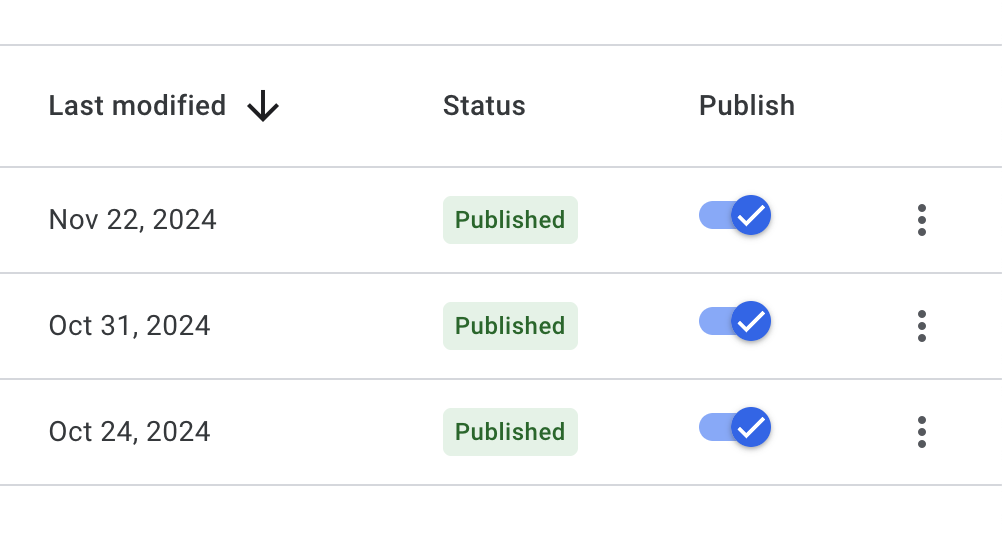The height and width of the screenshot is (546, 1002).
Task: Unpublish the item modified Nov 22, 2024
Action: pos(735,215)
